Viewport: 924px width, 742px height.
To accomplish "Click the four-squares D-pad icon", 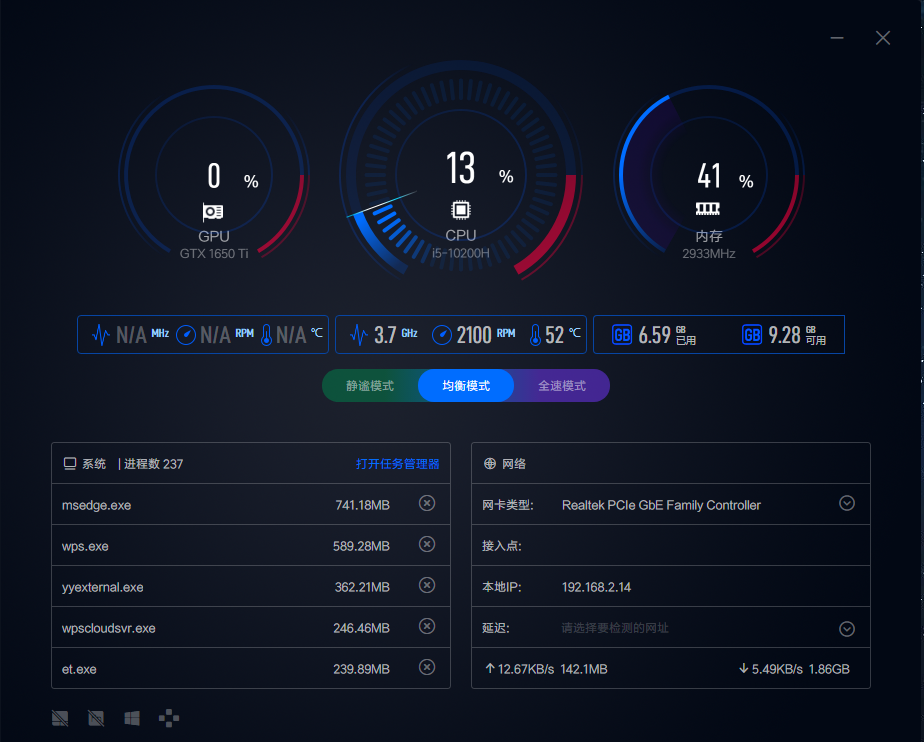I will tap(170, 718).
